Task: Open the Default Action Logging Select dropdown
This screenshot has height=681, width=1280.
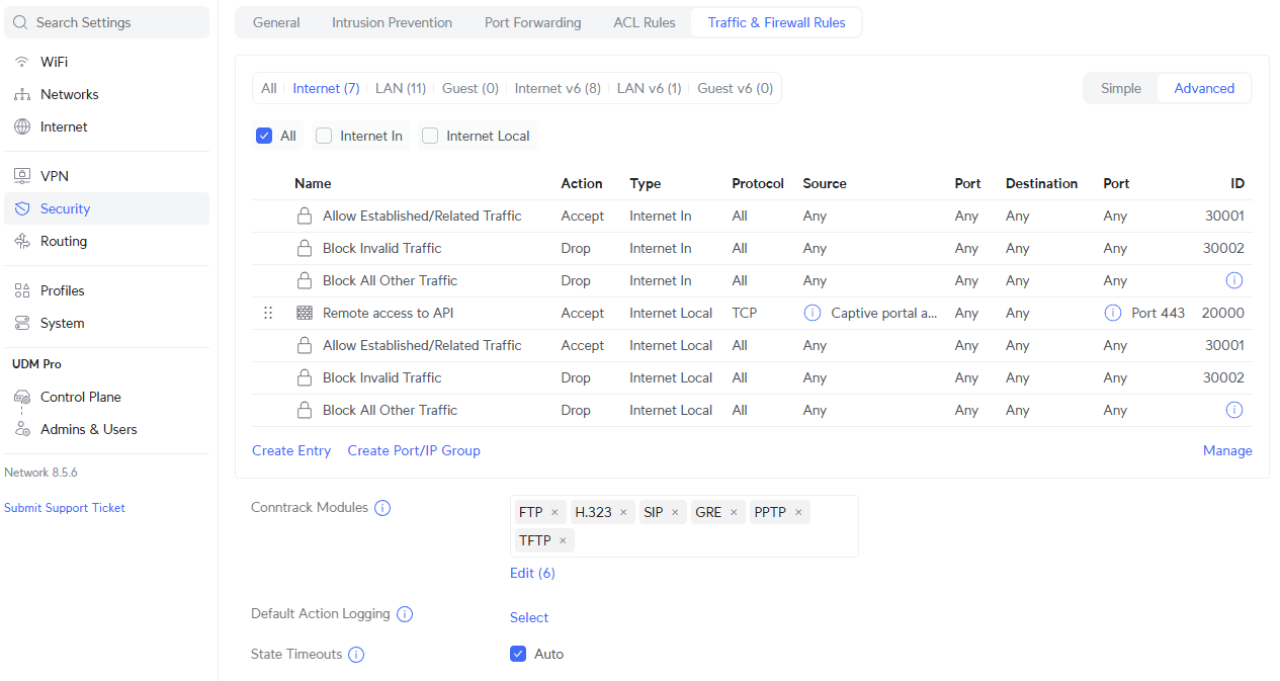Action: click(529, 618)
